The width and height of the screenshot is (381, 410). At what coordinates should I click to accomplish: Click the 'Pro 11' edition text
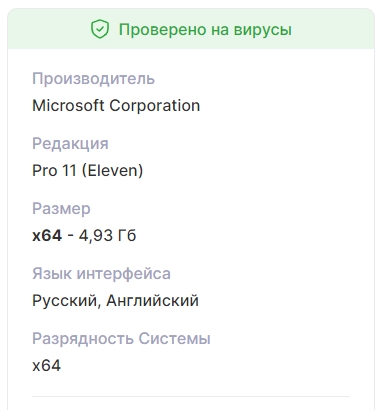tap(54, 170)
